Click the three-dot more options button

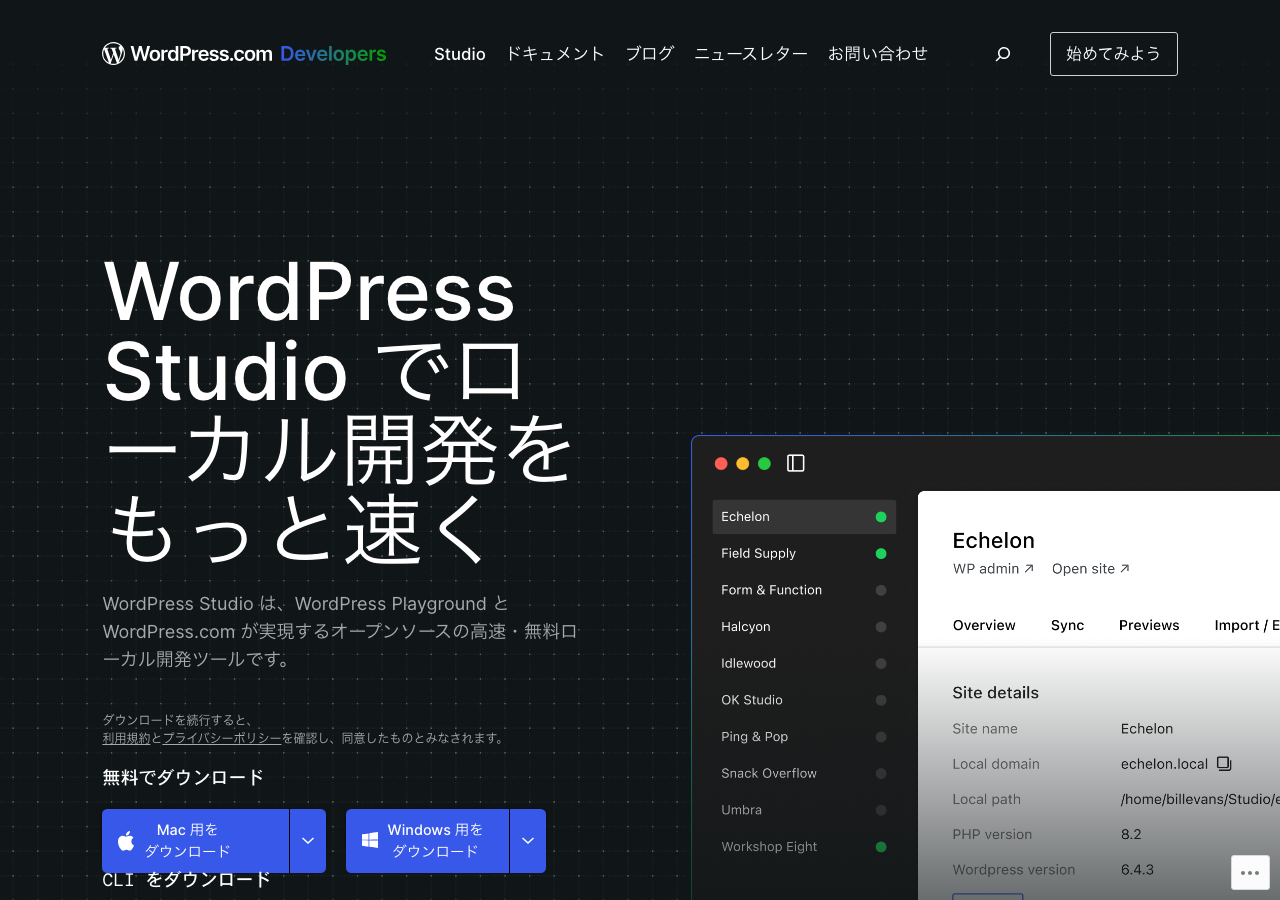click(1250, 872)
